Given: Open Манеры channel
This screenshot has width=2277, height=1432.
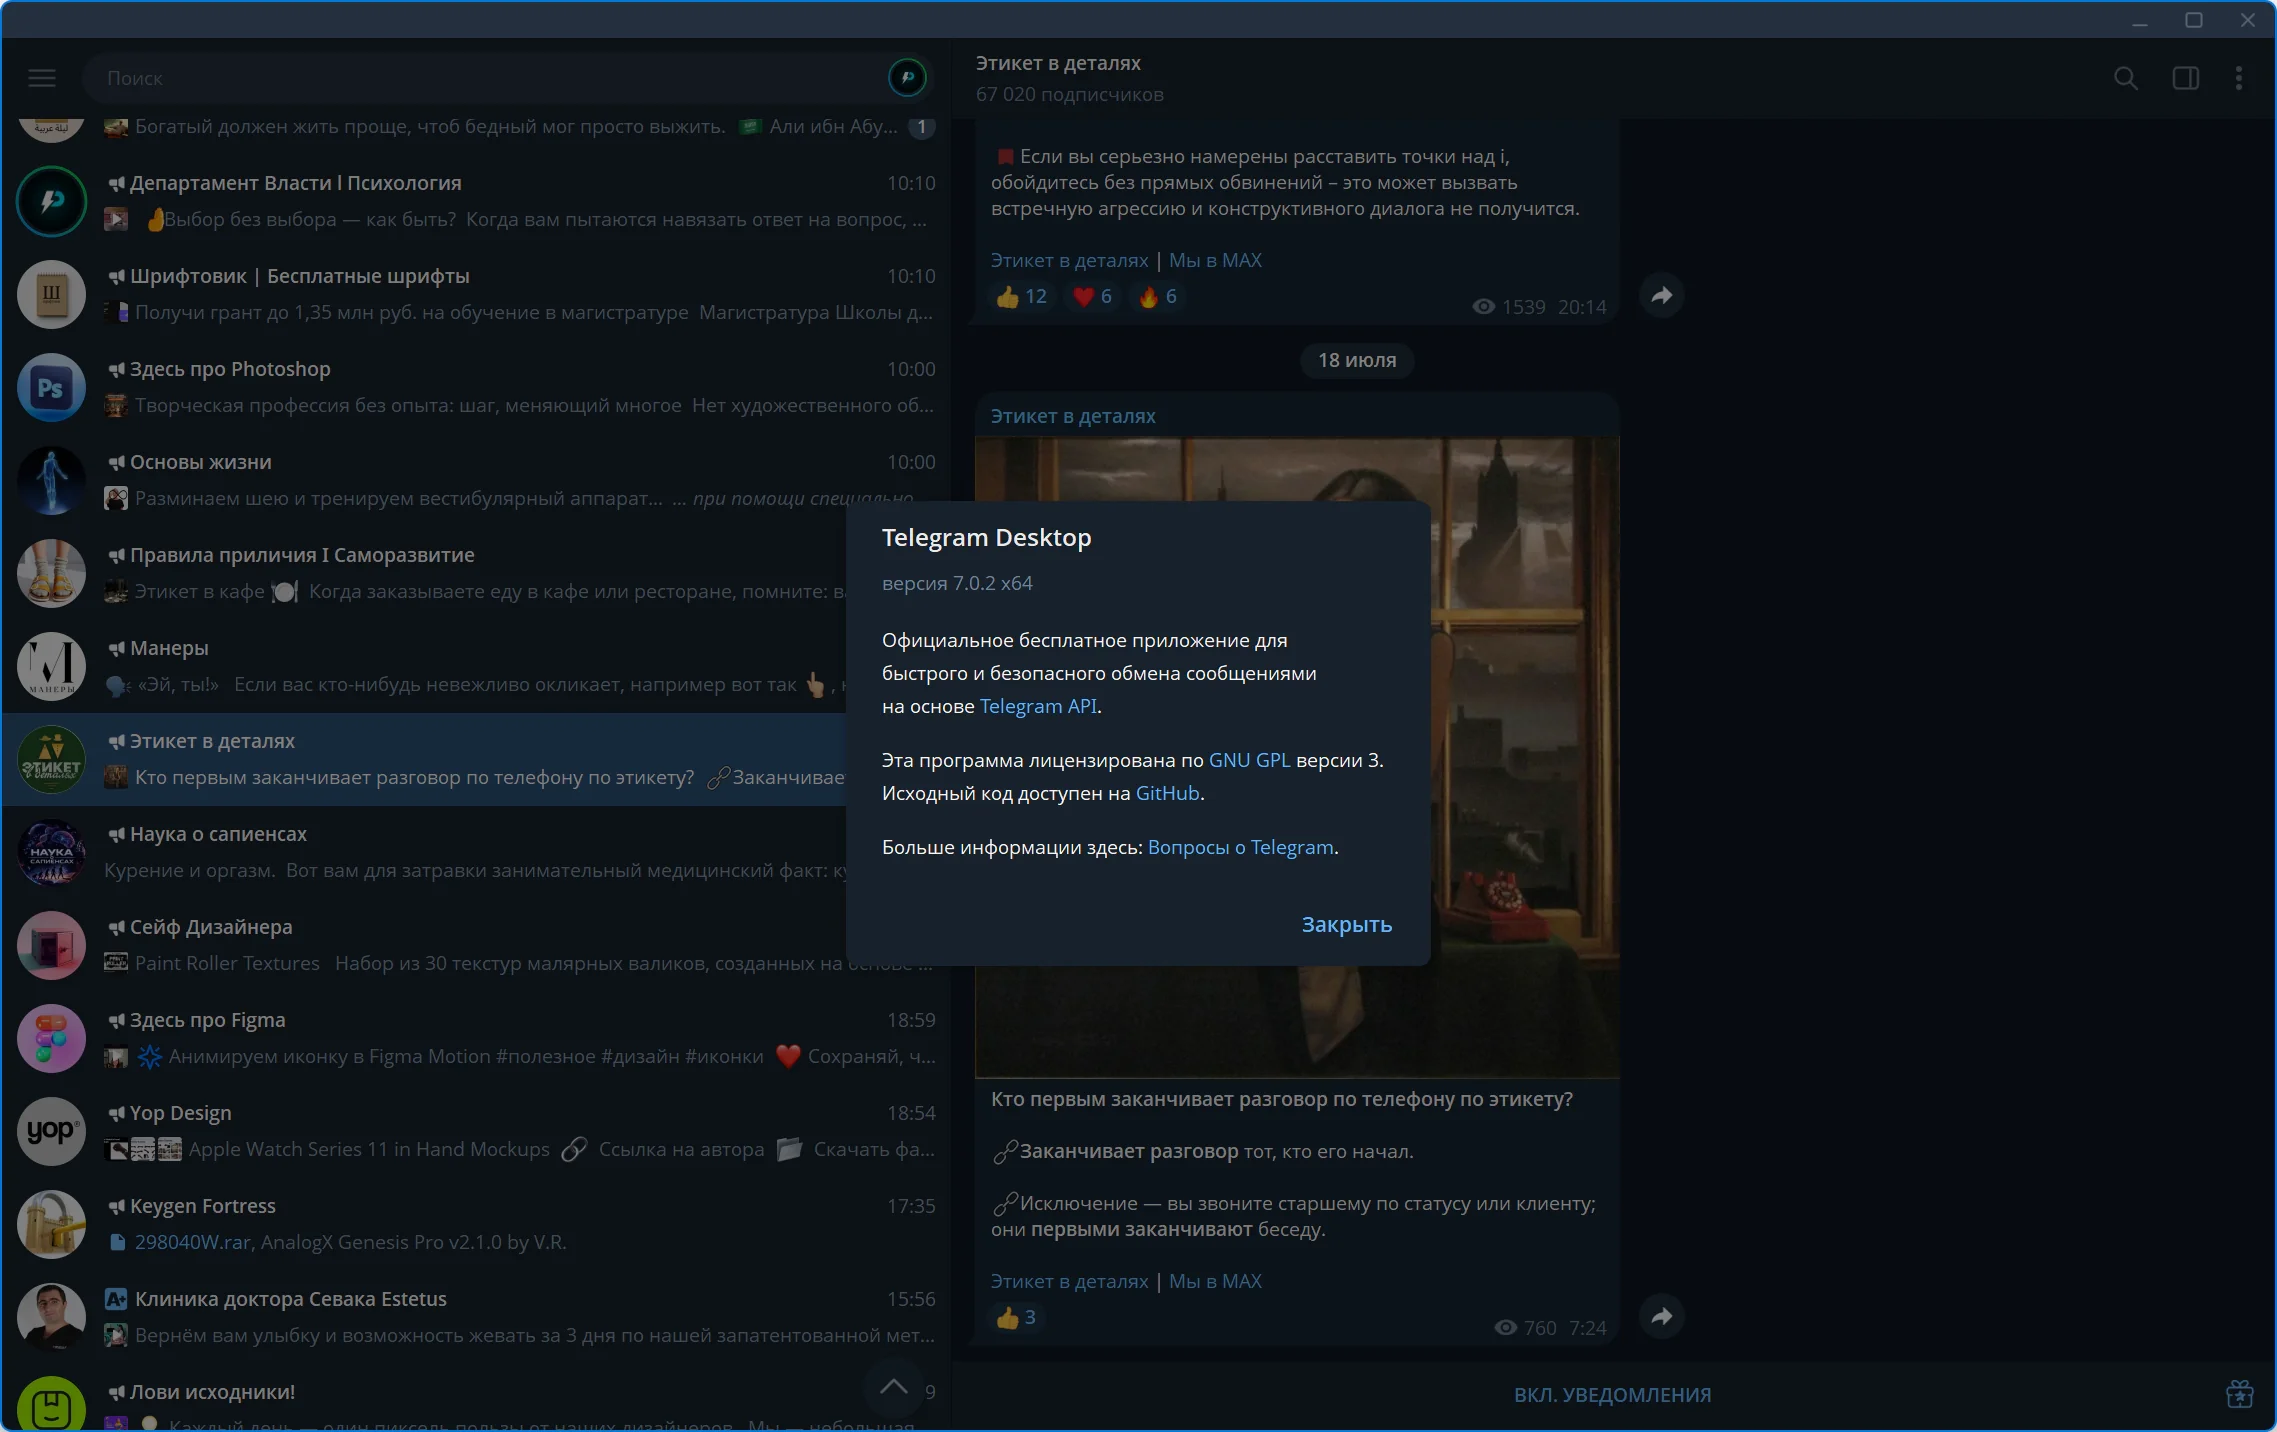Looking at the screenshot, I should [425, 666].
